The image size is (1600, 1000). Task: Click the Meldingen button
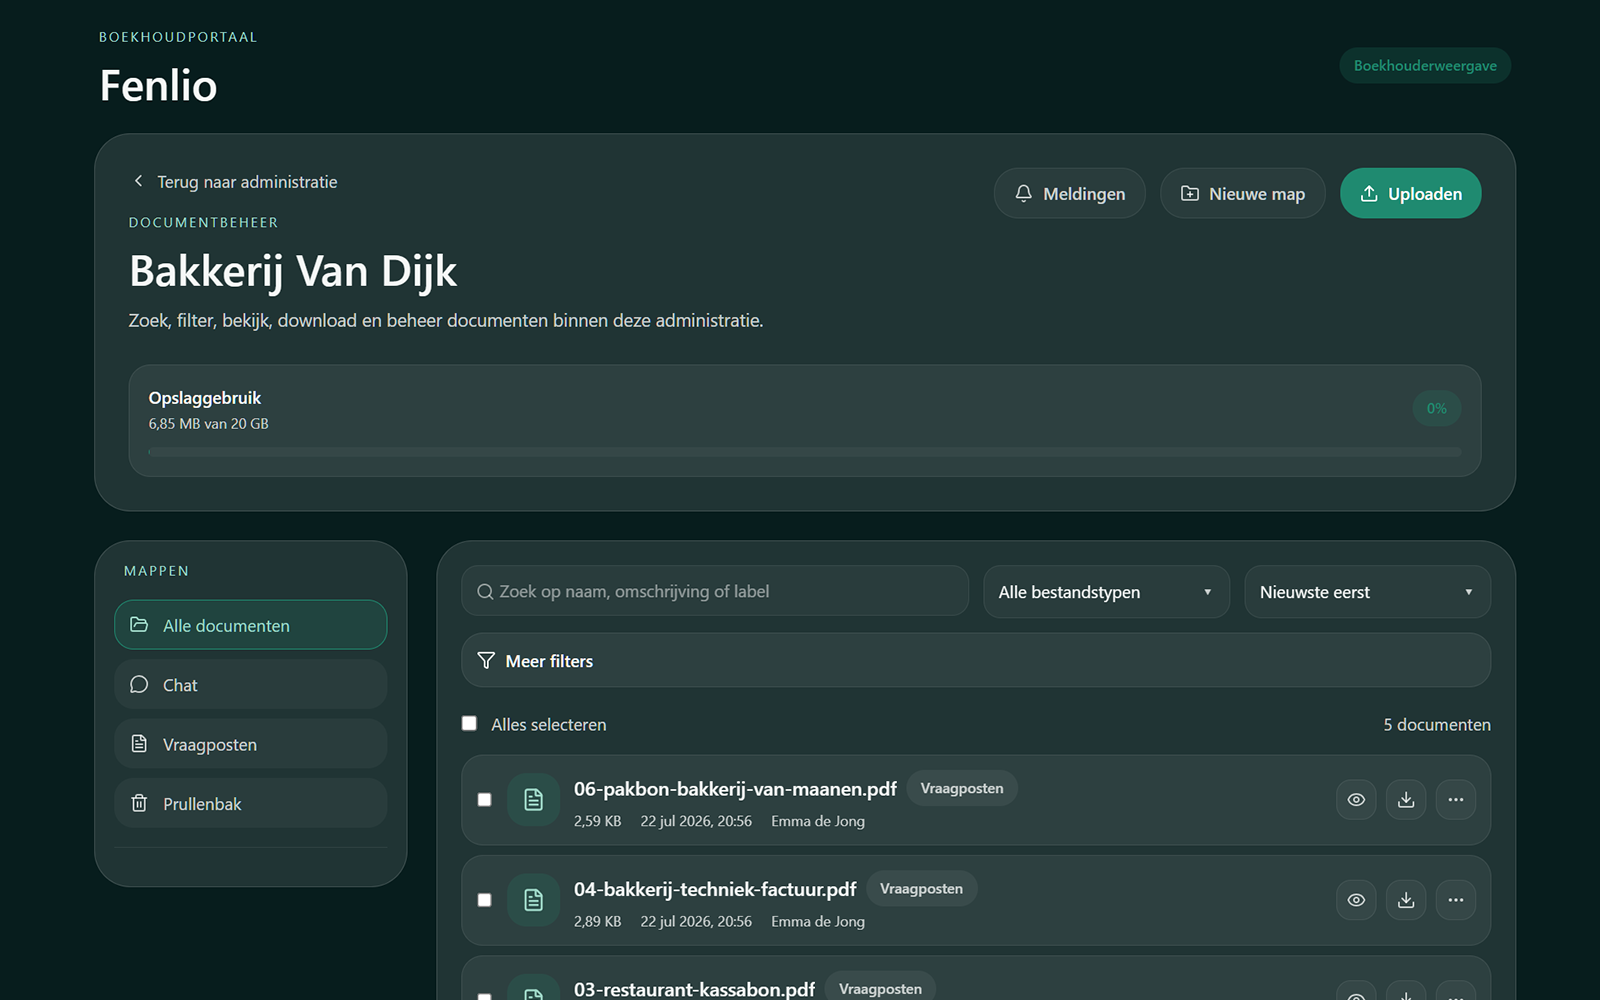1070,194
